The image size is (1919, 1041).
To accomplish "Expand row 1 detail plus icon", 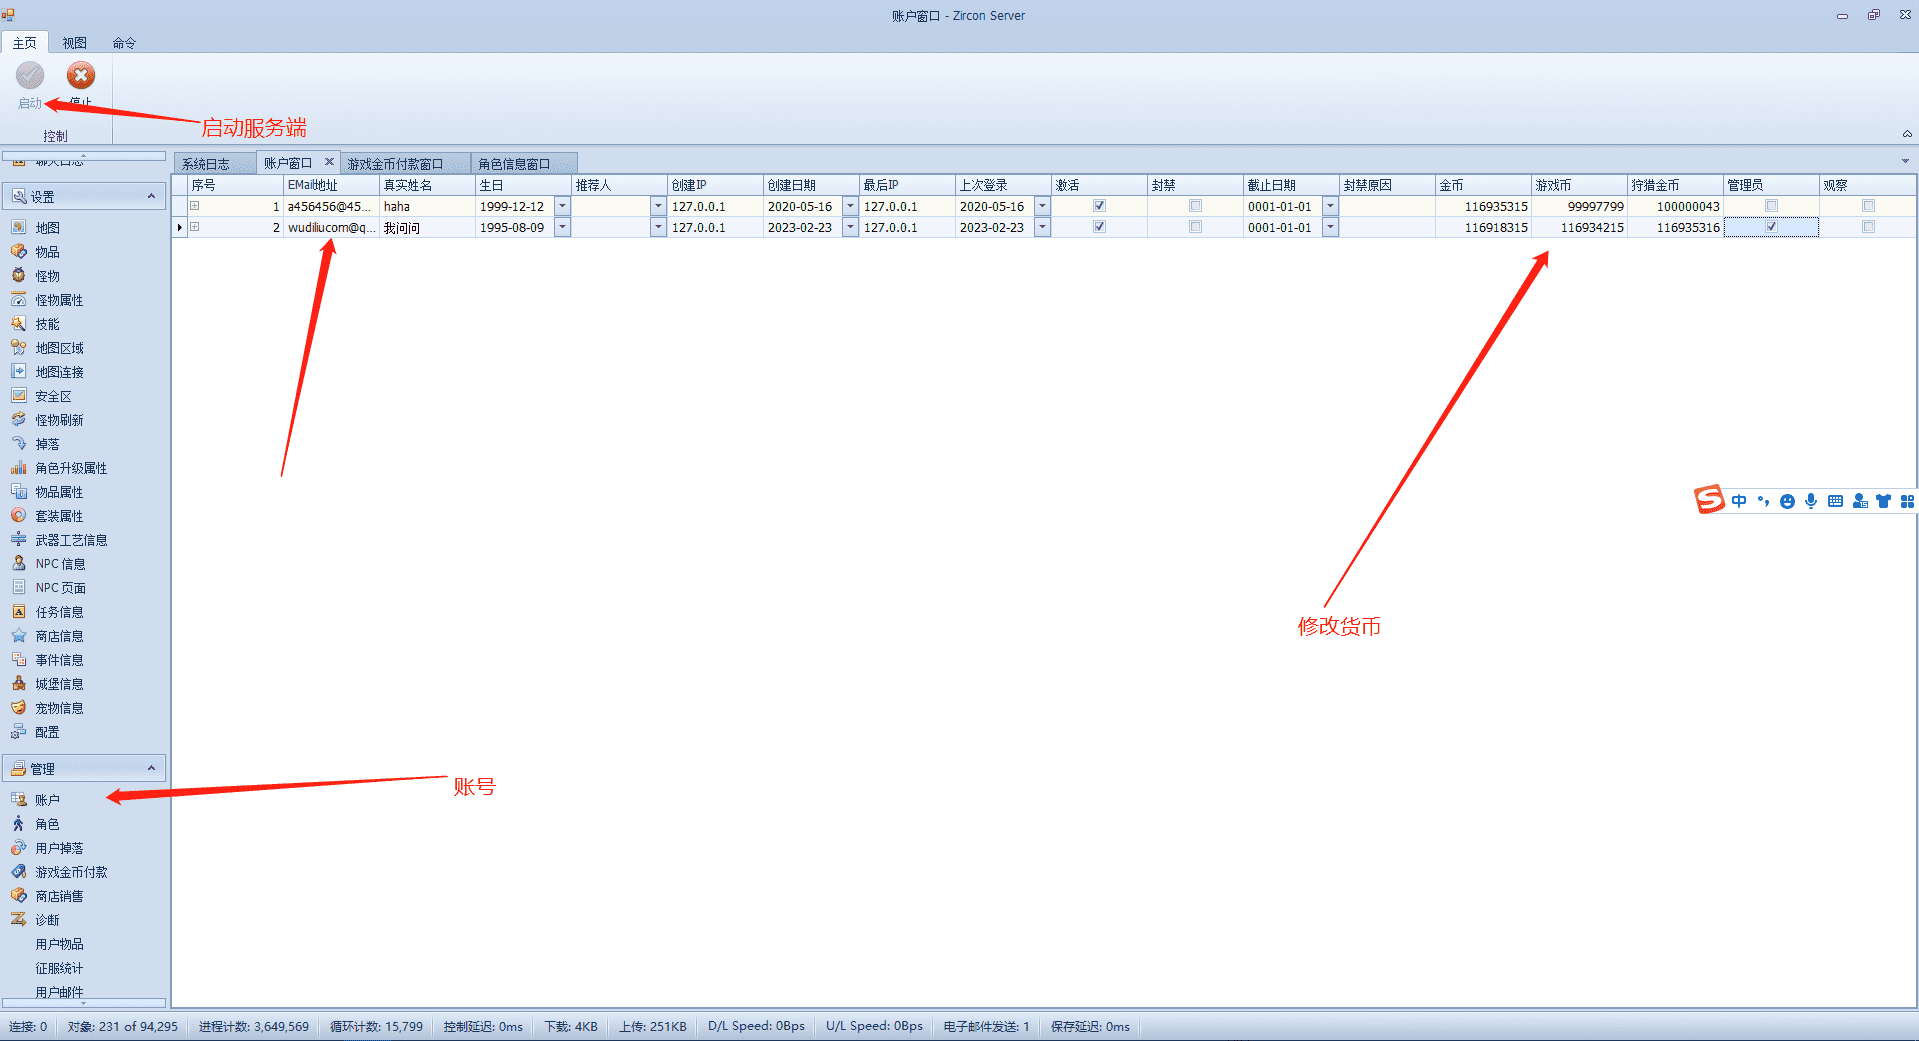I will pyautogui.click(x=195, y=206).
